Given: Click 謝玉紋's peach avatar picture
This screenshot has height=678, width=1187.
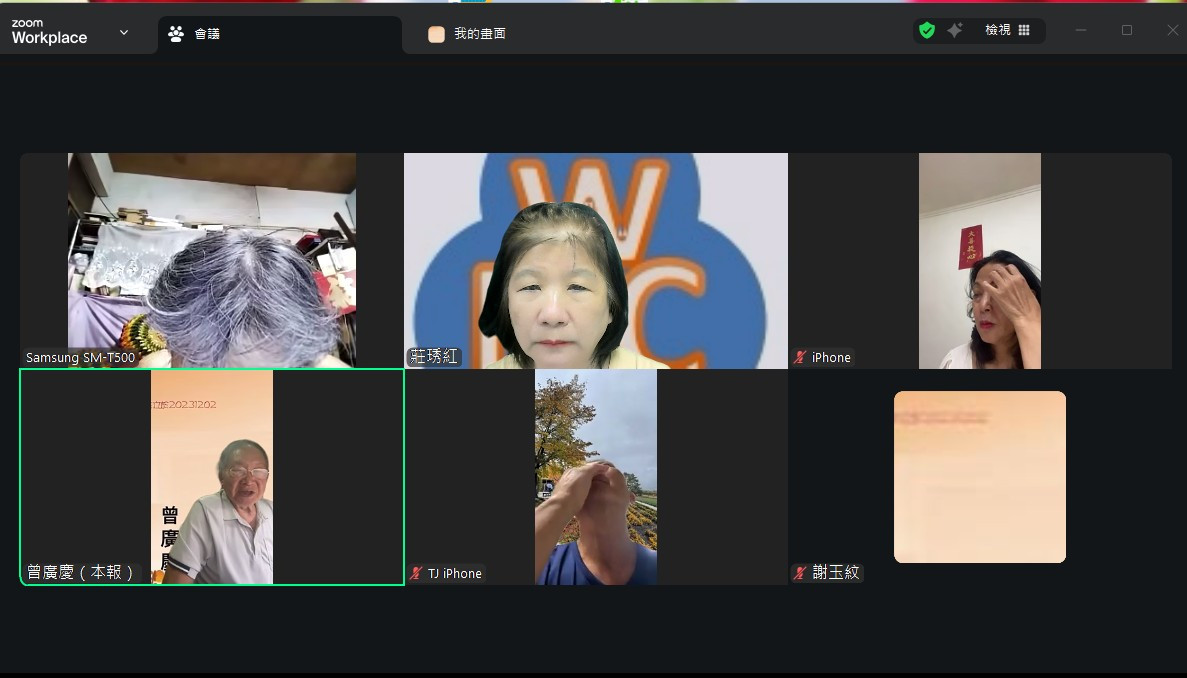Looking at the screenshot, I should click(x=979, y=477).
